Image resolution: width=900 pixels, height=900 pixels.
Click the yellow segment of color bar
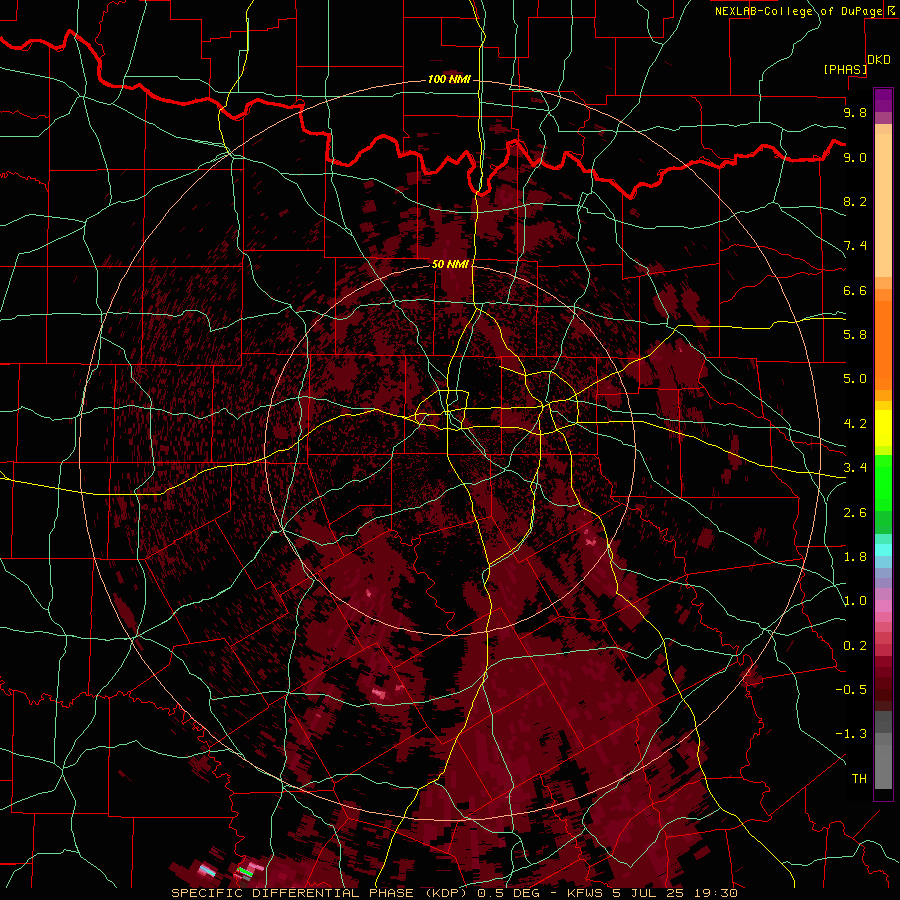[883, 428]
